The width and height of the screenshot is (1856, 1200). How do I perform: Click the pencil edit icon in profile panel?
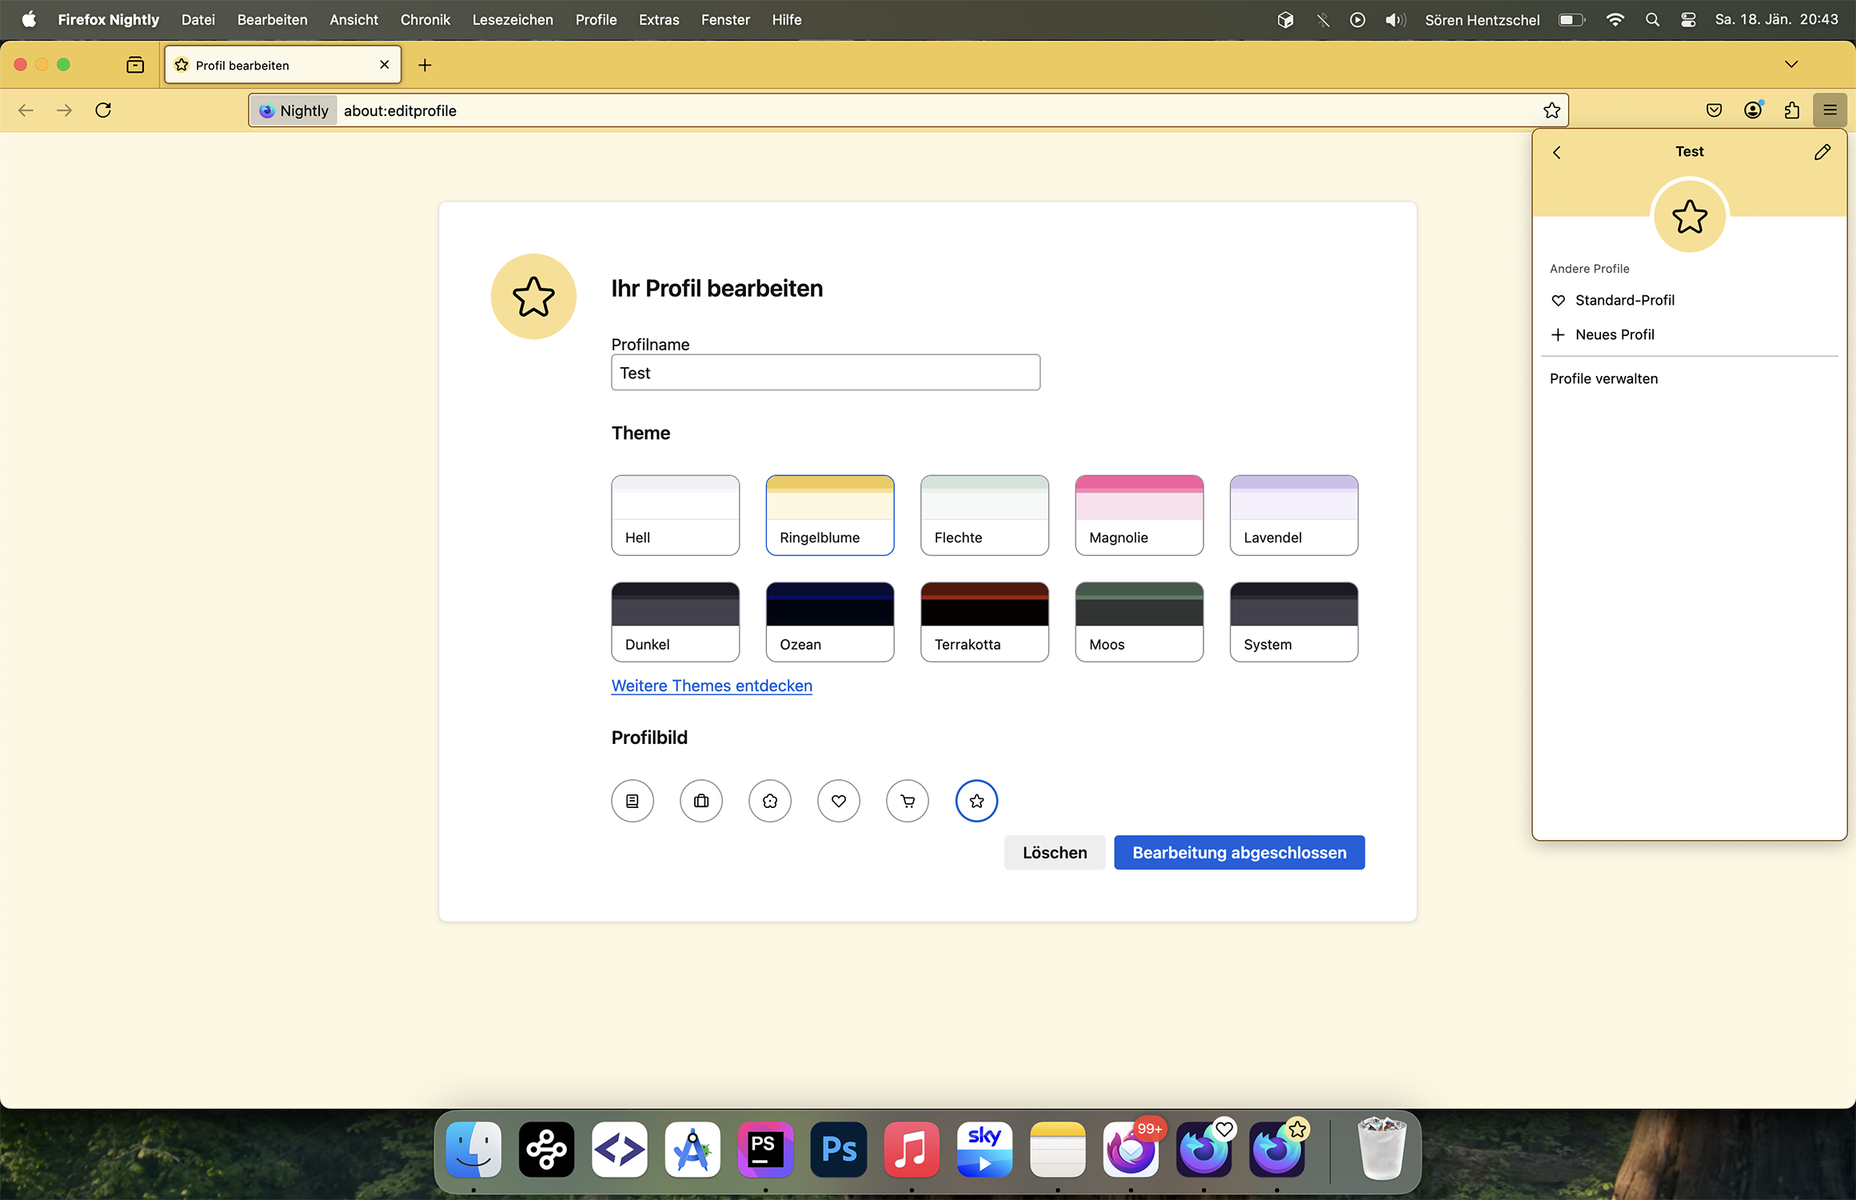click(1822, 152)
